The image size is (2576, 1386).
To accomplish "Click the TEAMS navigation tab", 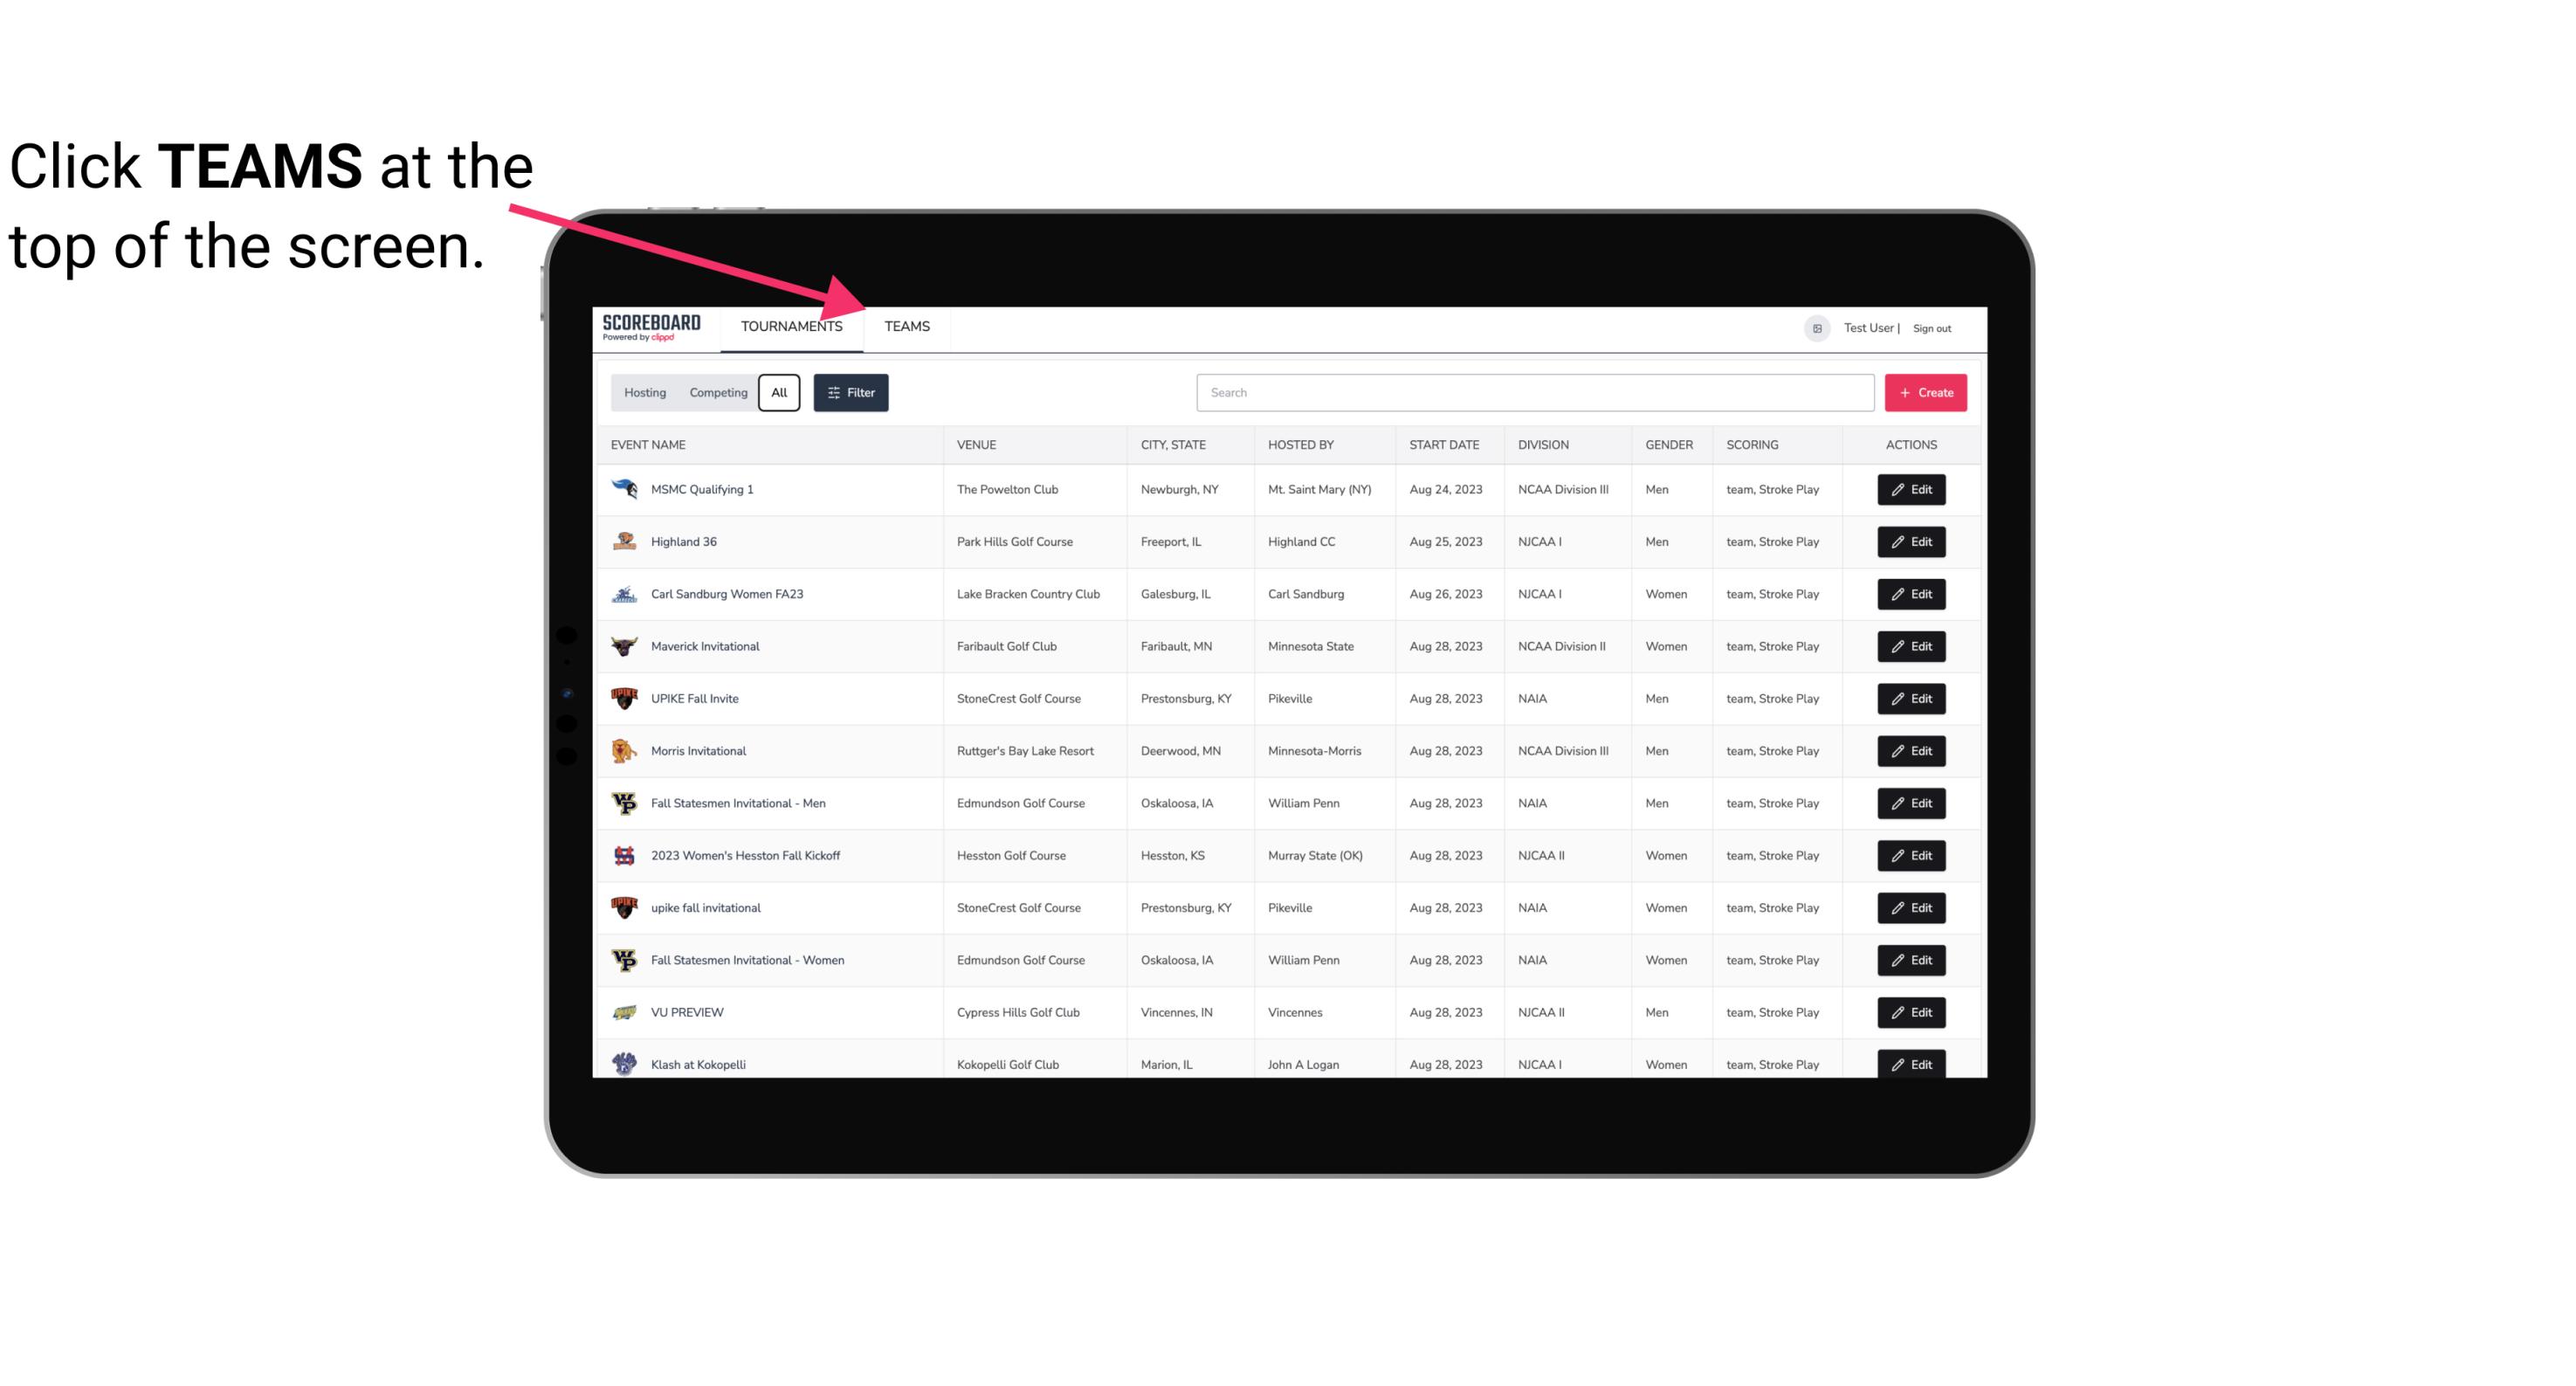I will pyautogui.click(x=904, y=326).
